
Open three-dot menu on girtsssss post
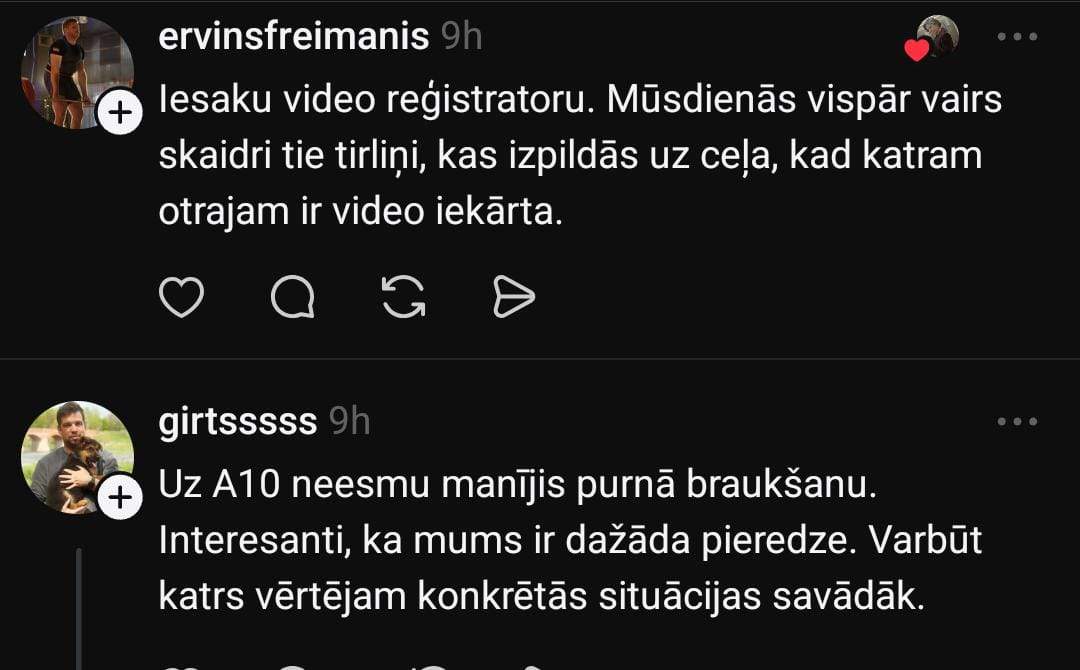pyautogui.click(x=1018, y=422)
